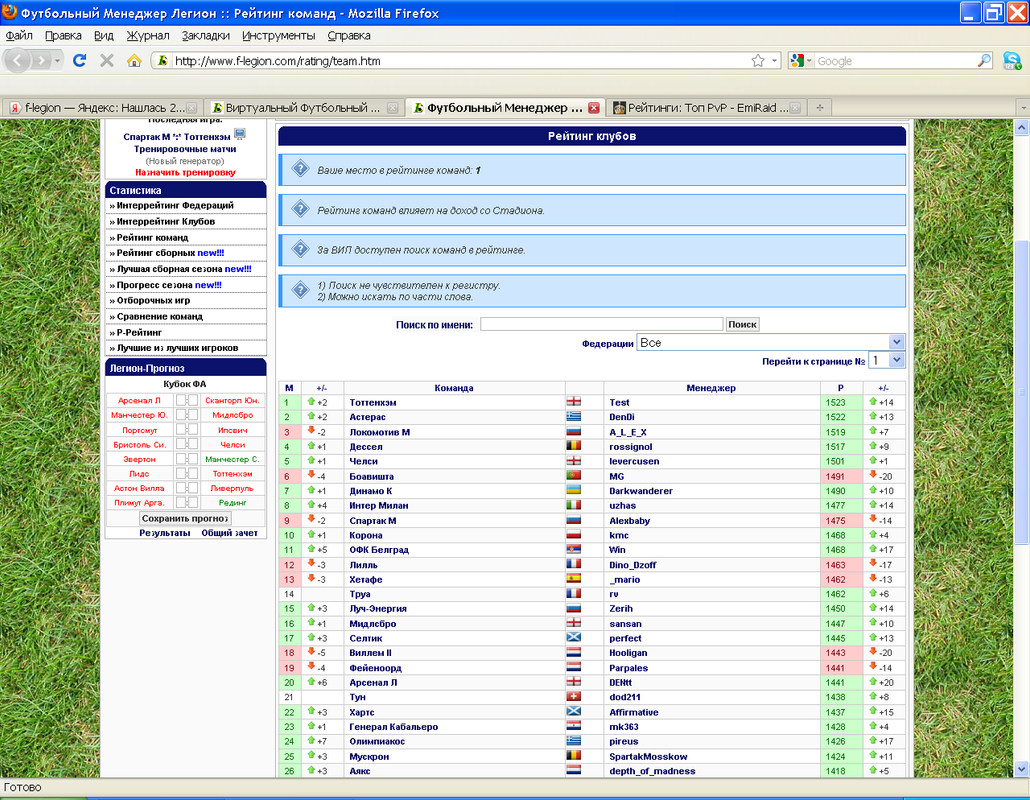Screen dimensions: 1030x800
Task: Click the Portugal flag in the Боавишта row
Action: (573, 475)
